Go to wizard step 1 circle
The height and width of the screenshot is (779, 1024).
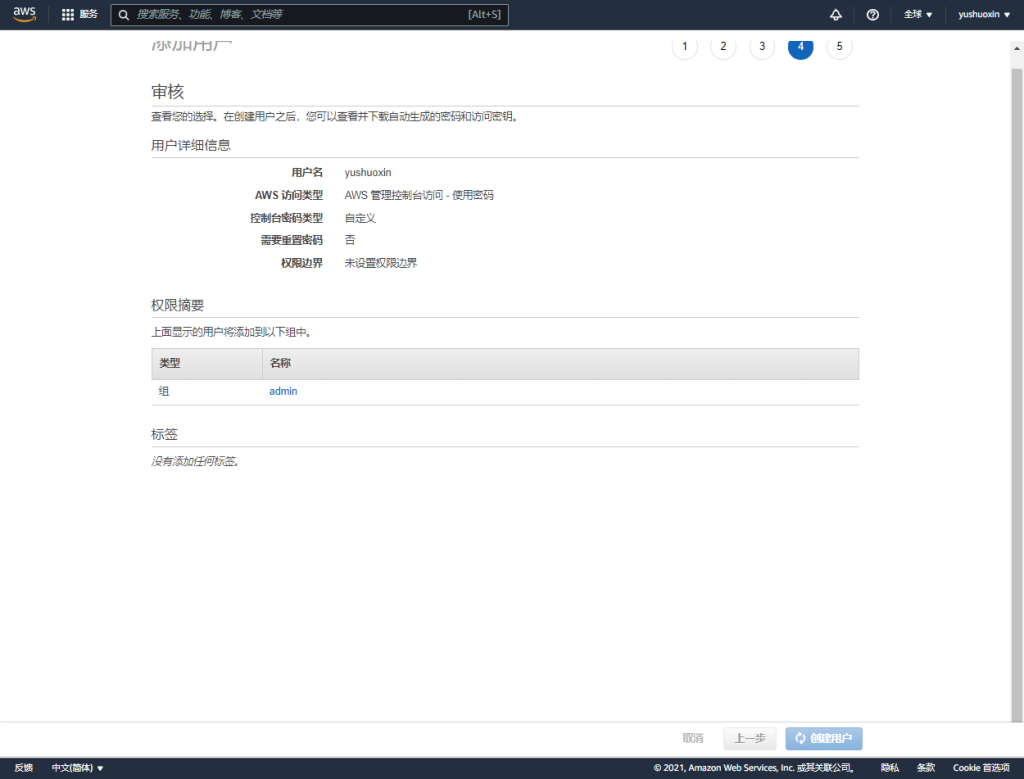click(685, 47)
